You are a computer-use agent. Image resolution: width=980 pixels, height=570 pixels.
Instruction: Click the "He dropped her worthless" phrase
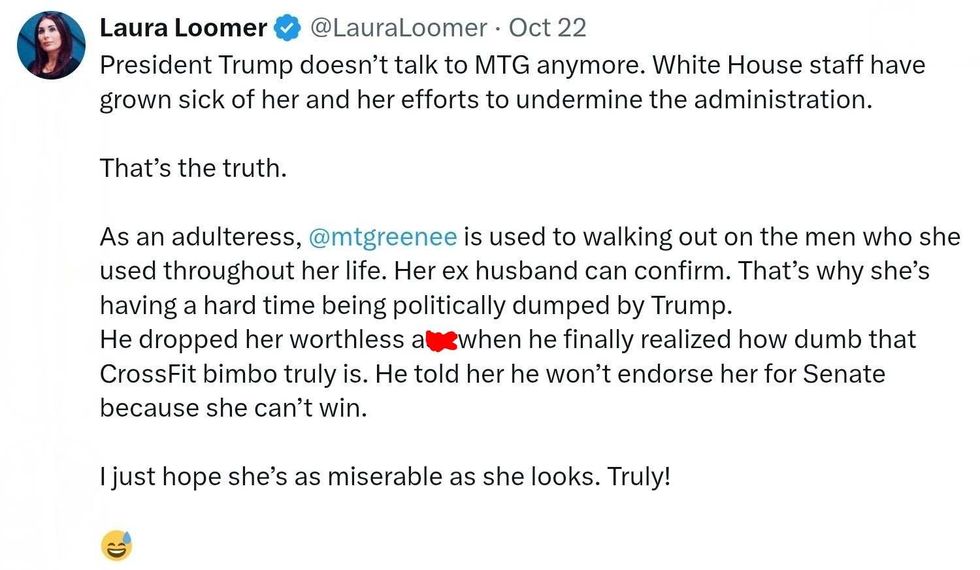point(252,340)
